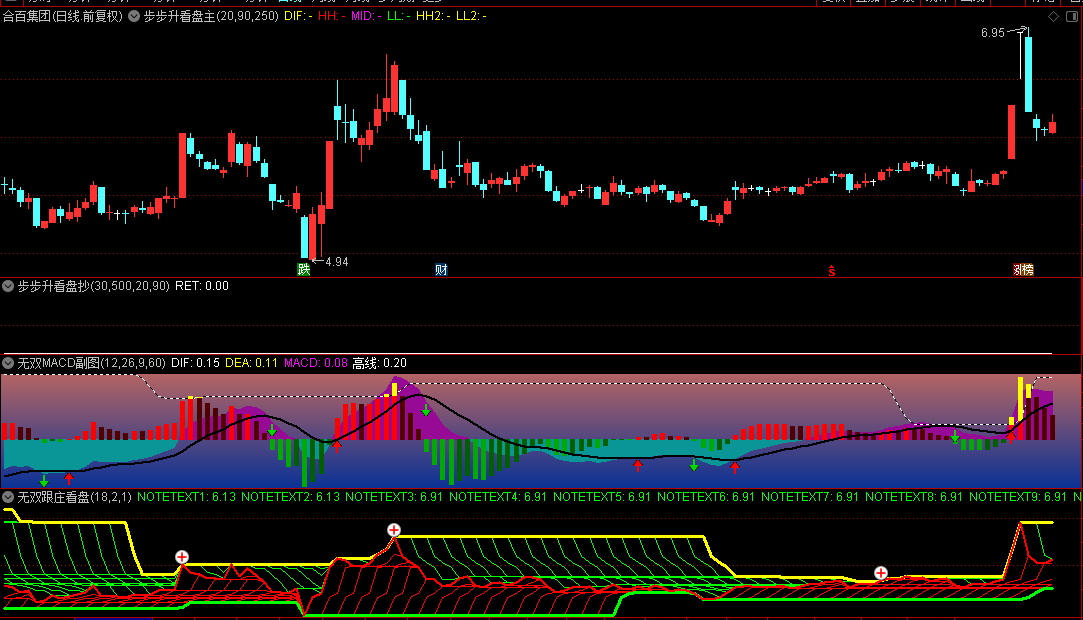Click the red $ marker on the main chart
The height and width of the screenshot is (620, 1083).
tap(831, 269)
